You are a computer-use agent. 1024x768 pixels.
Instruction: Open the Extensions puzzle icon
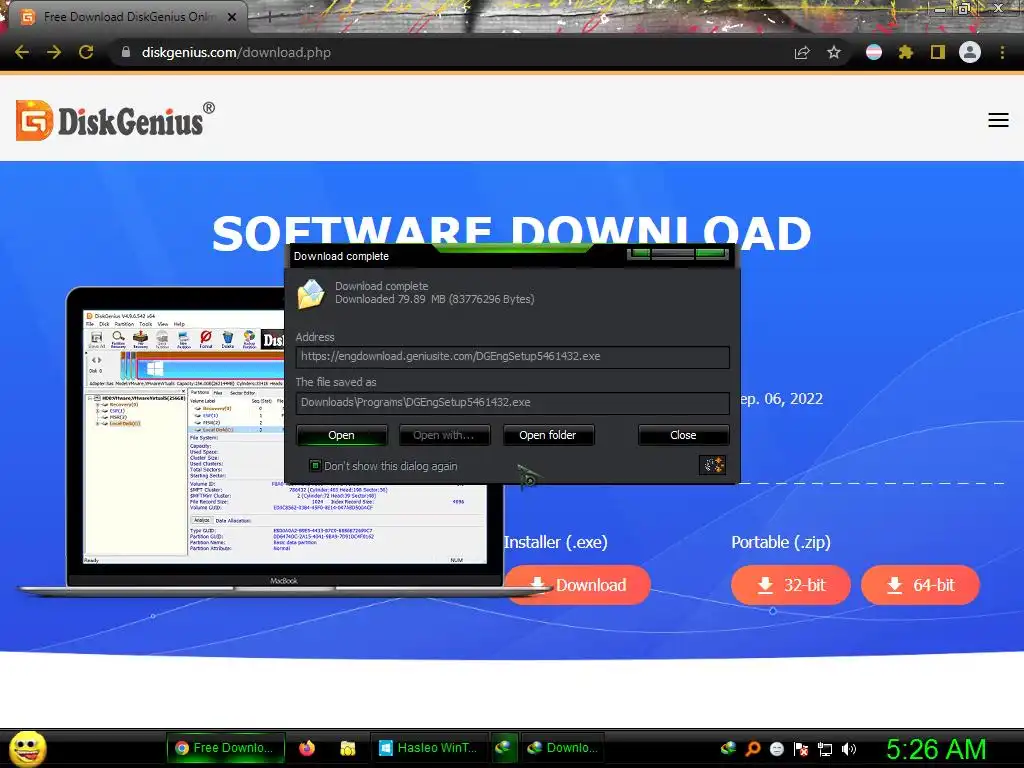906,52
